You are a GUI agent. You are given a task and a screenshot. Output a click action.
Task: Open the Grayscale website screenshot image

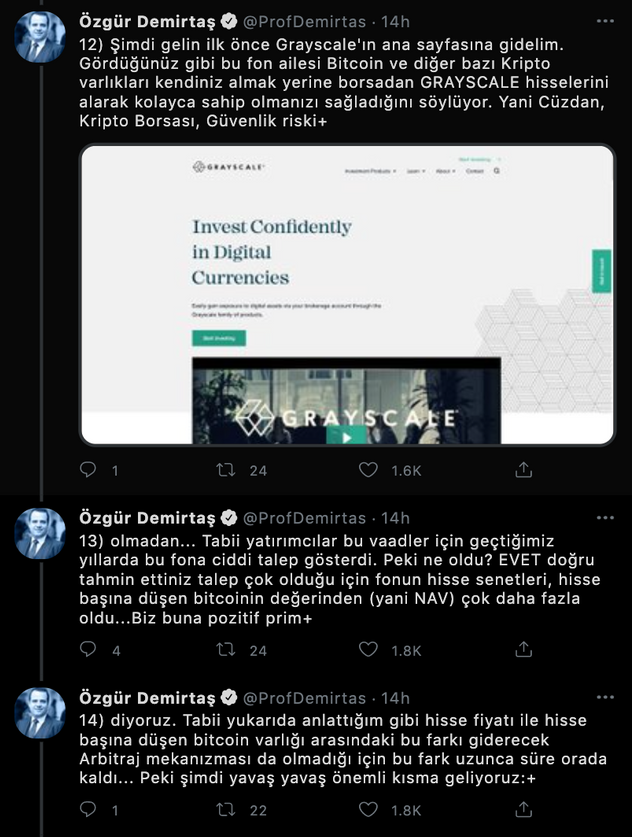pyautogui.click(x=346, y=294)
